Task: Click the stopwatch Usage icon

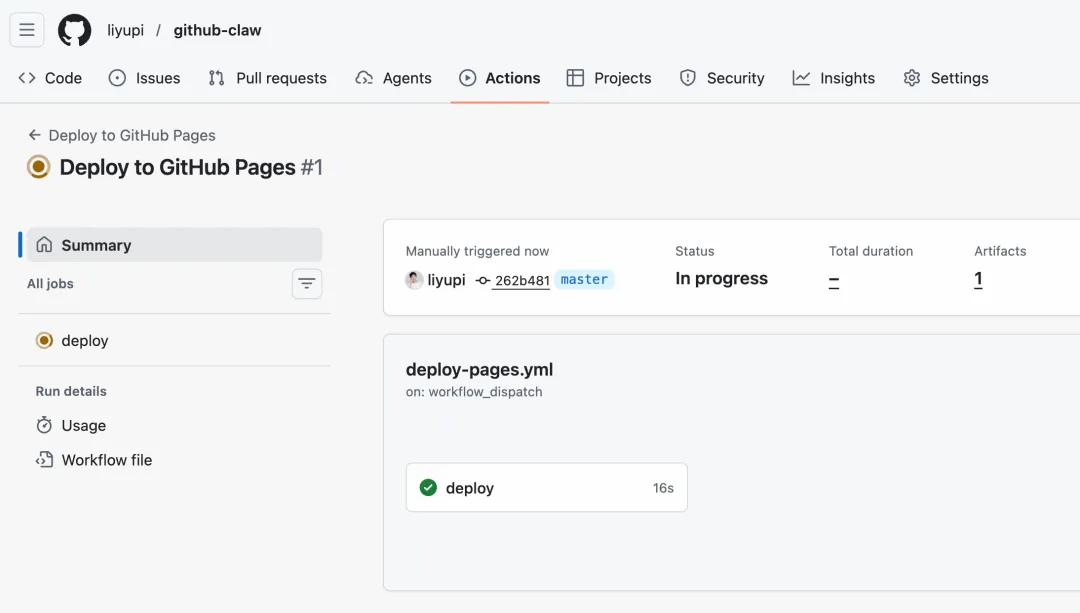Action: click(44, 425)
